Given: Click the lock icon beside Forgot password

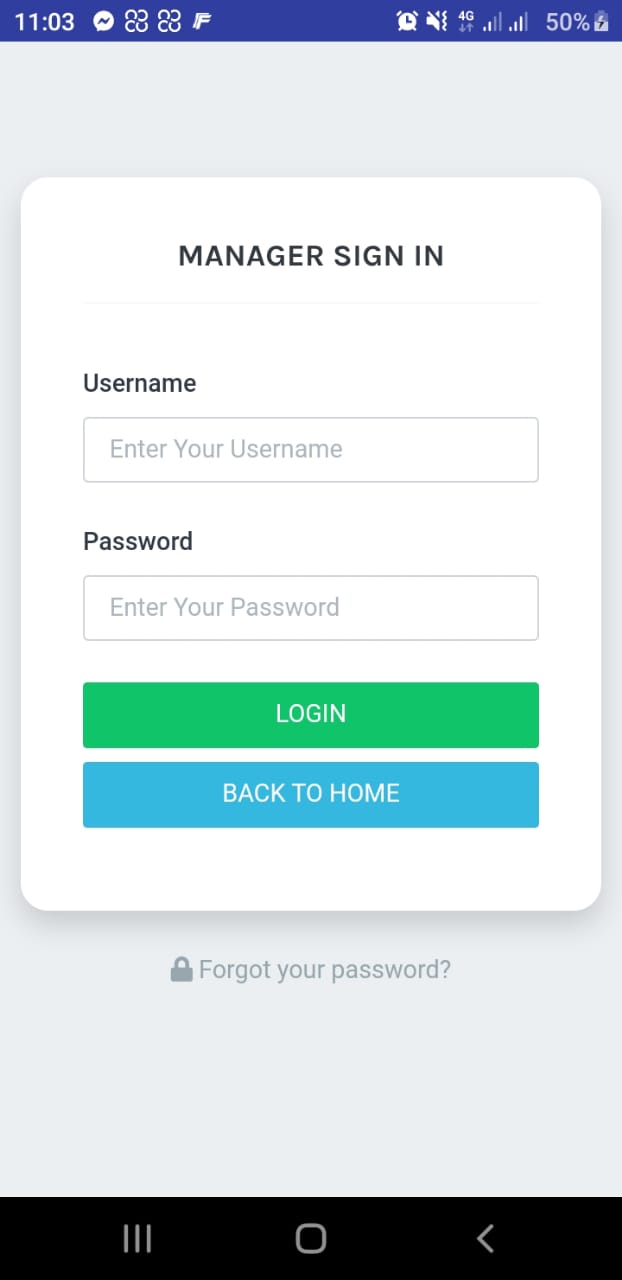Looking at the screenshot, I should [x=181, y=969].
